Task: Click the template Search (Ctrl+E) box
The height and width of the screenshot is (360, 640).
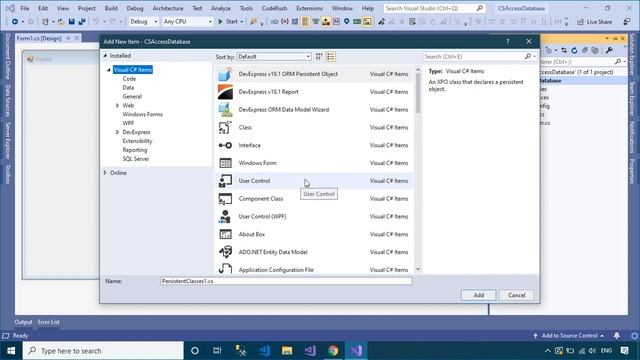Action: [480, 57]
